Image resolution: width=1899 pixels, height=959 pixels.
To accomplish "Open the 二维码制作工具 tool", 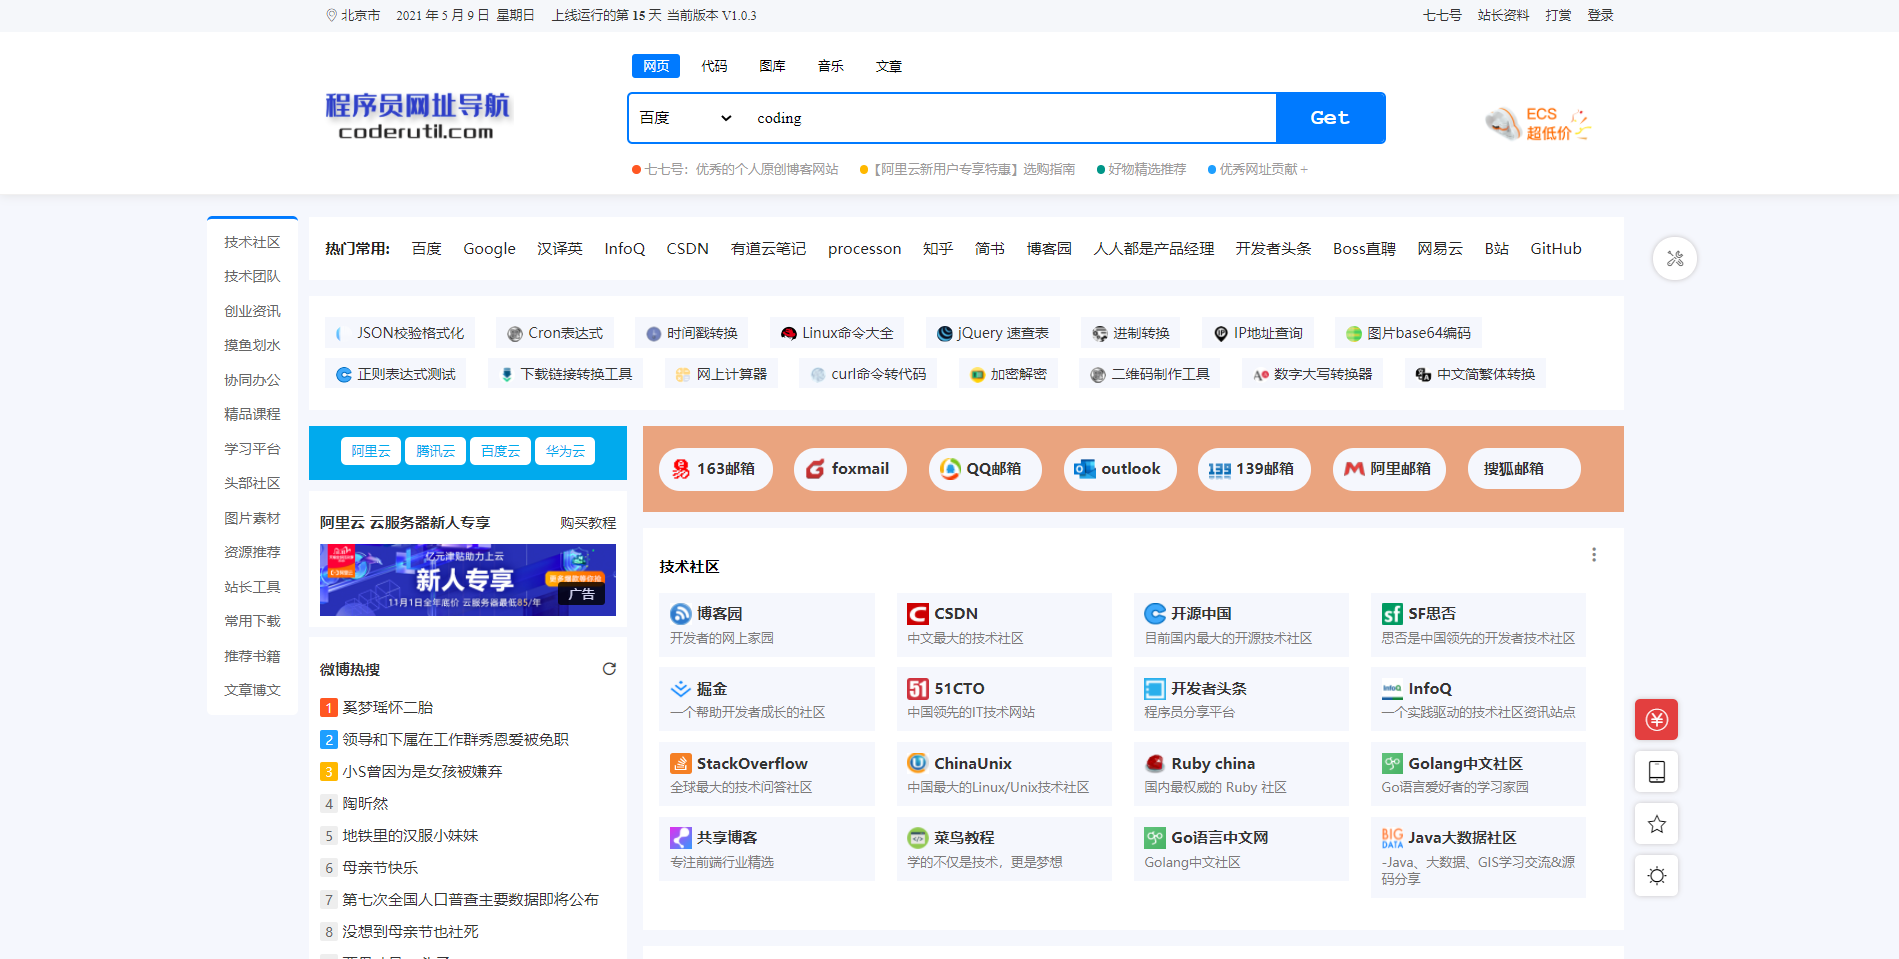I will click(1149, 373).
